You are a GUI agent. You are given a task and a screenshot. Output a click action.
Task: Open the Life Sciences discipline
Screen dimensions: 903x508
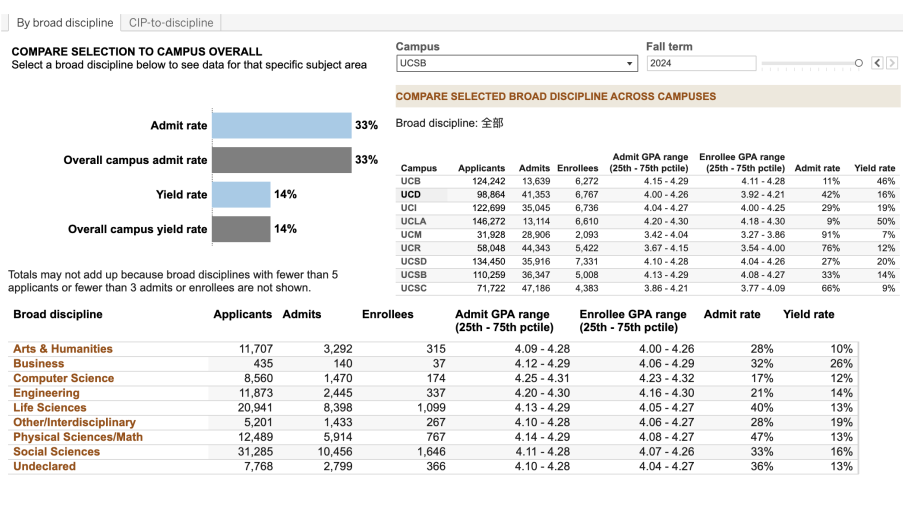click(51, 408)
